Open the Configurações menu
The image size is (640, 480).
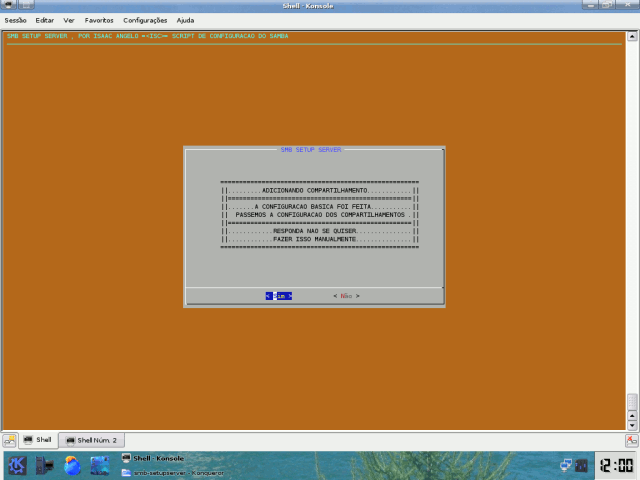click(x=145, y=20)
